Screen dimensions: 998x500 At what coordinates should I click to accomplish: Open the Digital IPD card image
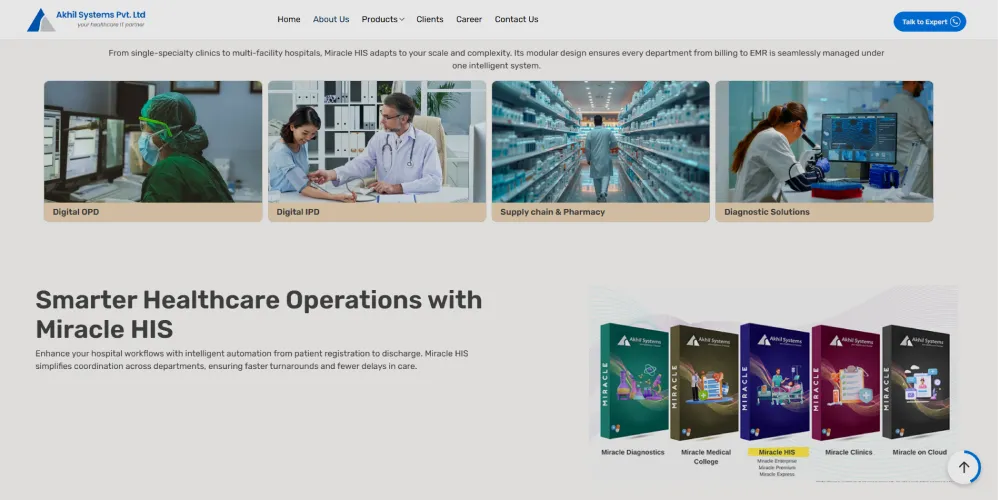377,141
